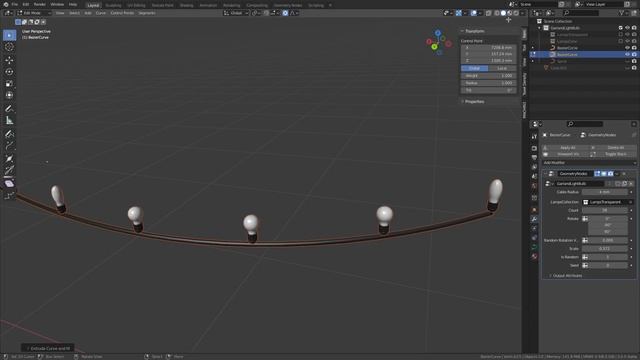Open the Edit Mode dropdown
Screen dimensions: 640x360
(34, 13)
